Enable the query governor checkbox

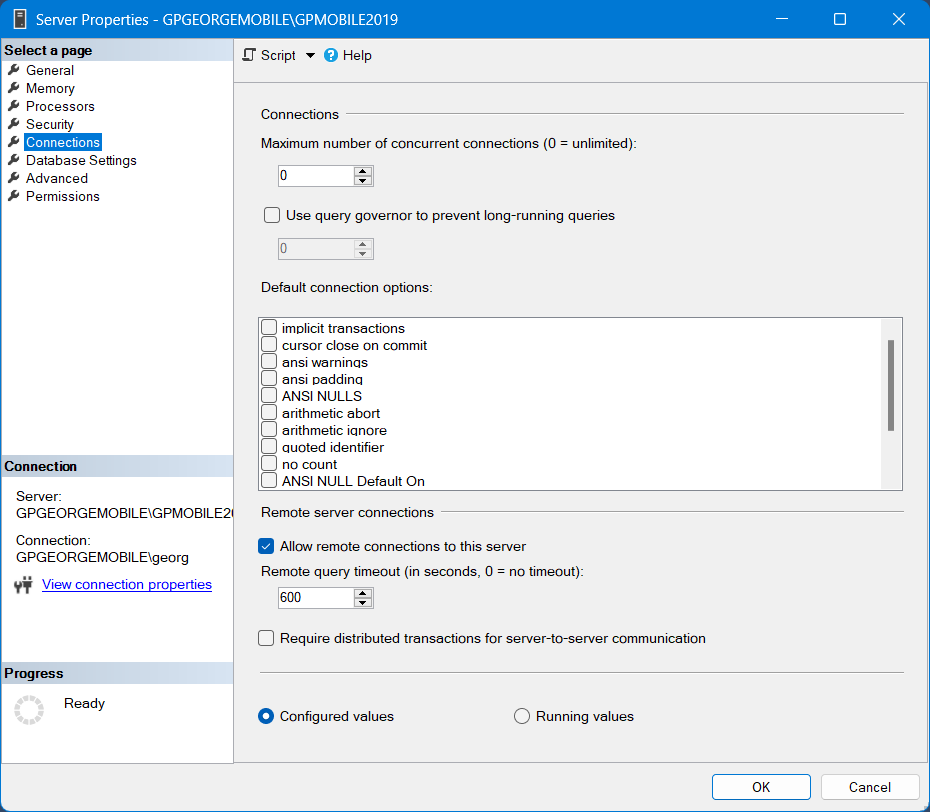click(x=271, y=214)
